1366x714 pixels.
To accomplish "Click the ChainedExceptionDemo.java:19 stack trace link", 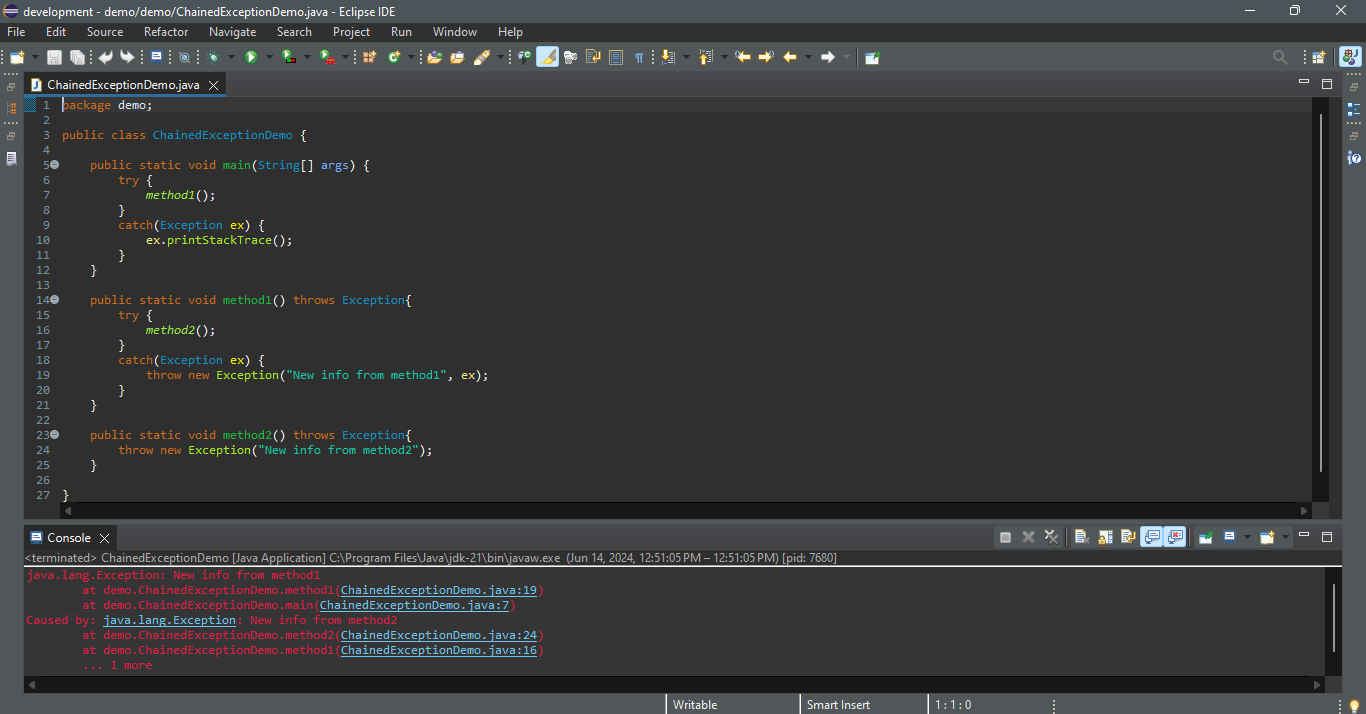I will coord(439,590).
